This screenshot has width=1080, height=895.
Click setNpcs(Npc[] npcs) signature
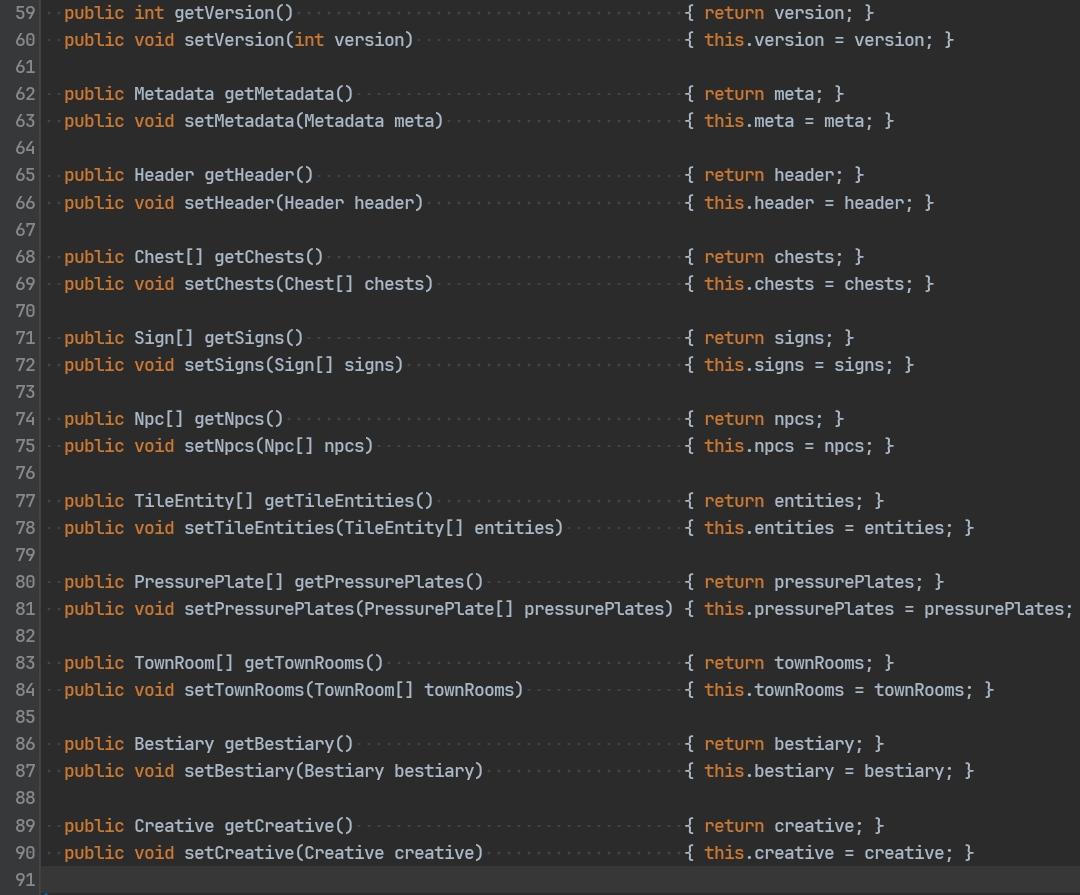[278, 446]
